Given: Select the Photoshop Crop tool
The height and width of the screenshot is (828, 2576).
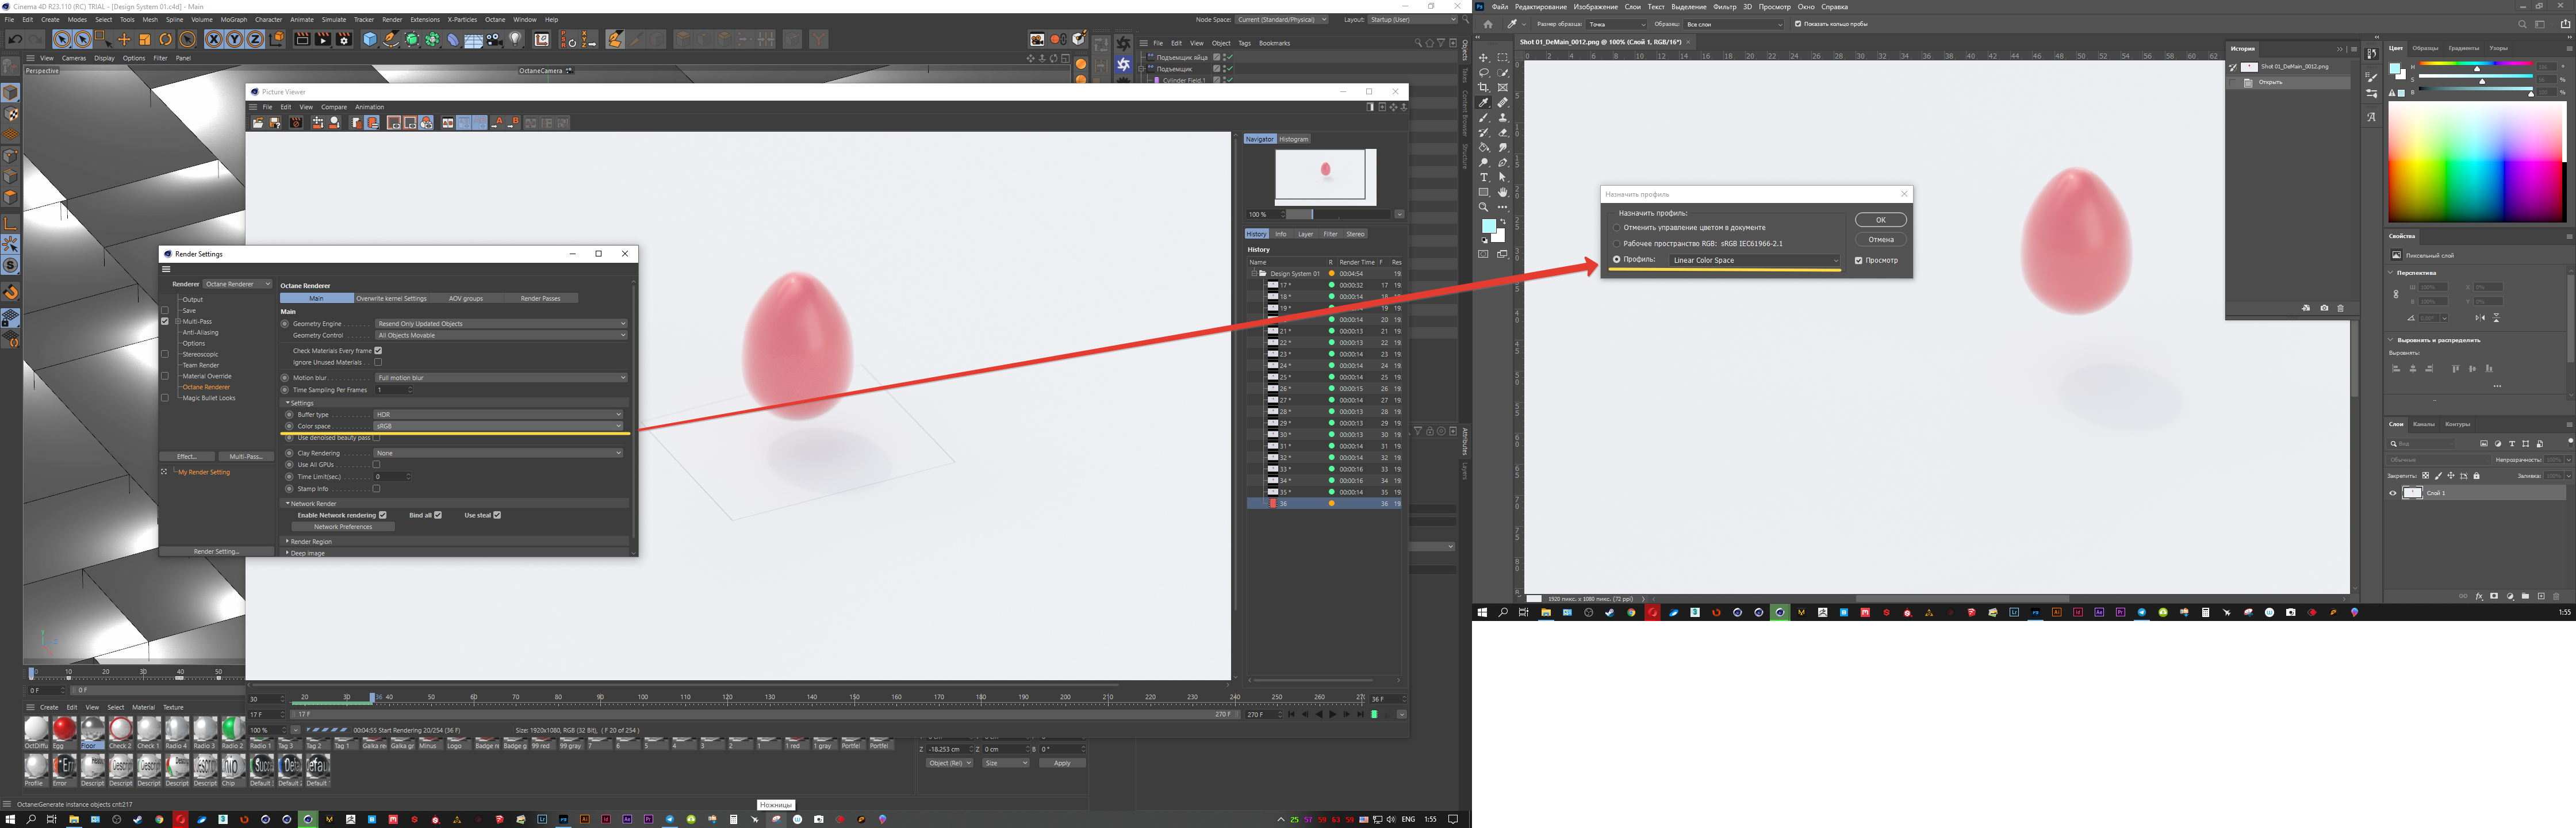Looking at the screenshot, I should click(x=1484, y=87).
